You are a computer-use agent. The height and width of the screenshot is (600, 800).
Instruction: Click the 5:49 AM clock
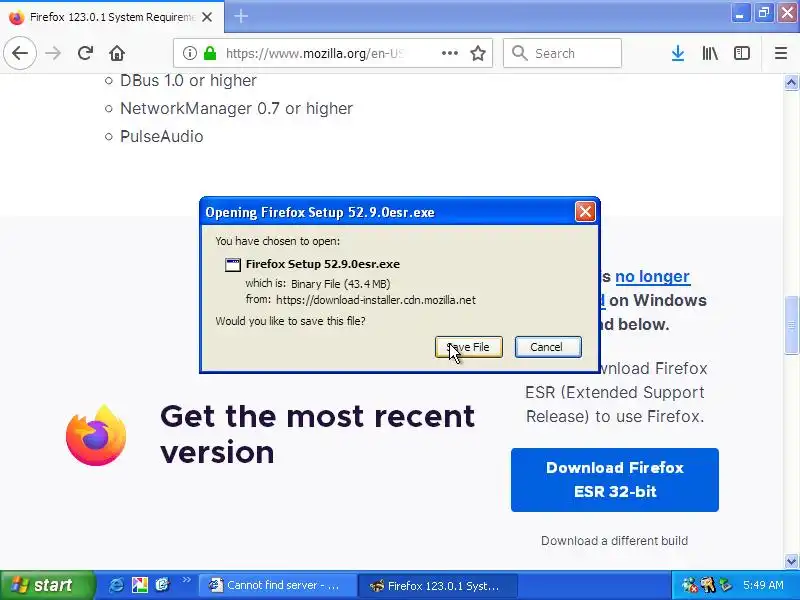(x=763, y=585)
